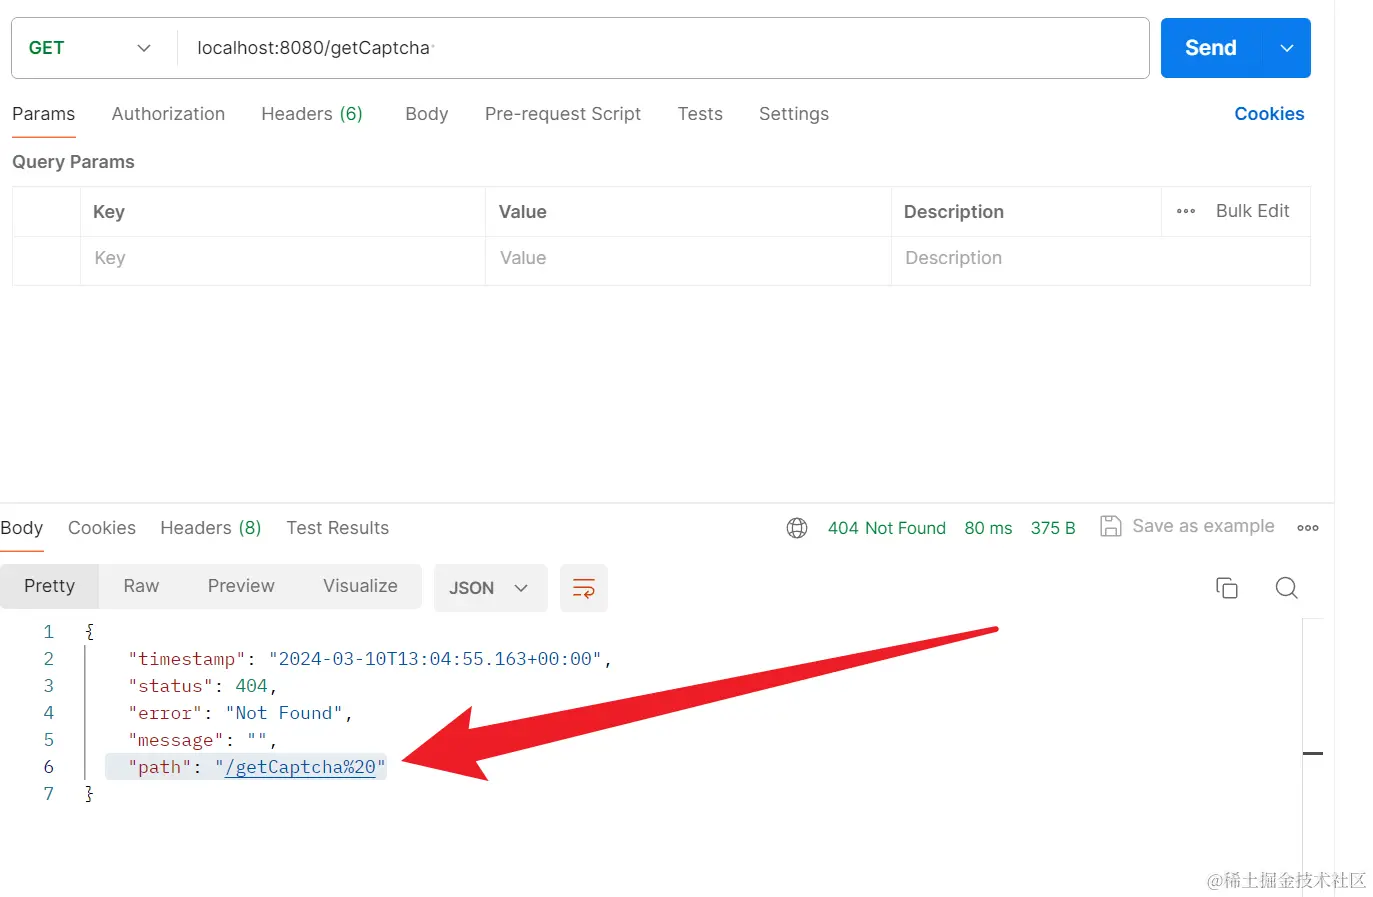The width and height of the screenshot is (1373, 897).
Task: Select the Visualize view mode
Action: click(x=360, y=586)
